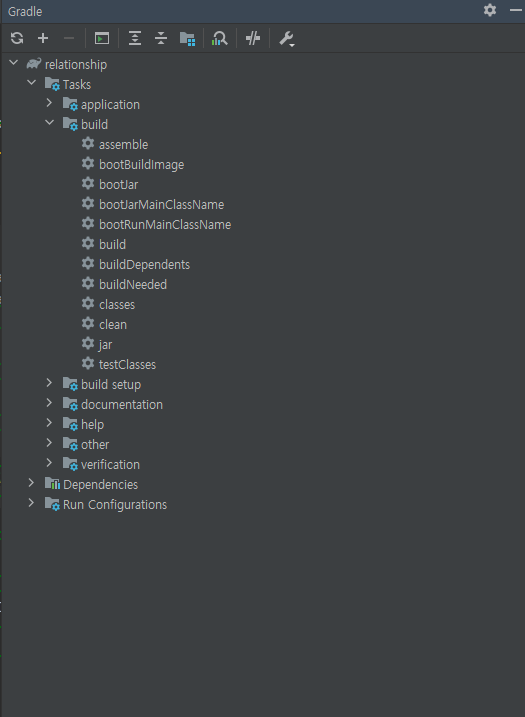Select the clean task label

[113, 325]
